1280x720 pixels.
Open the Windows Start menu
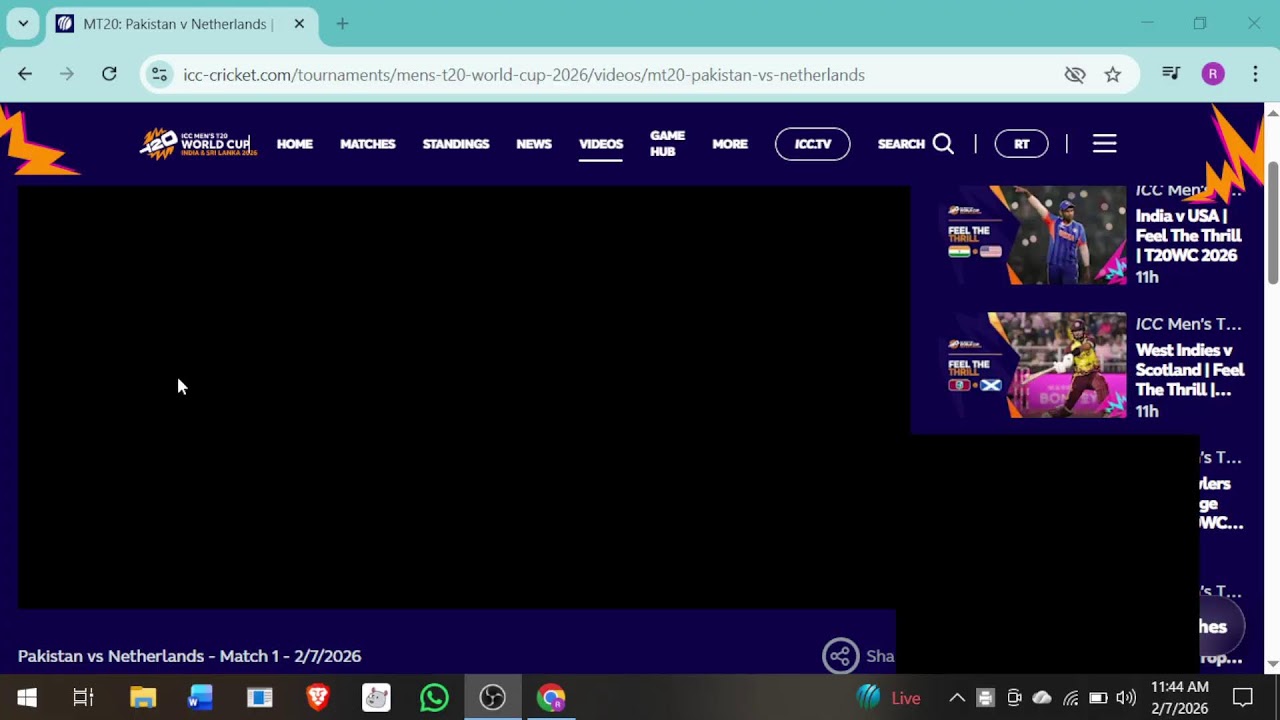[27, 698]
